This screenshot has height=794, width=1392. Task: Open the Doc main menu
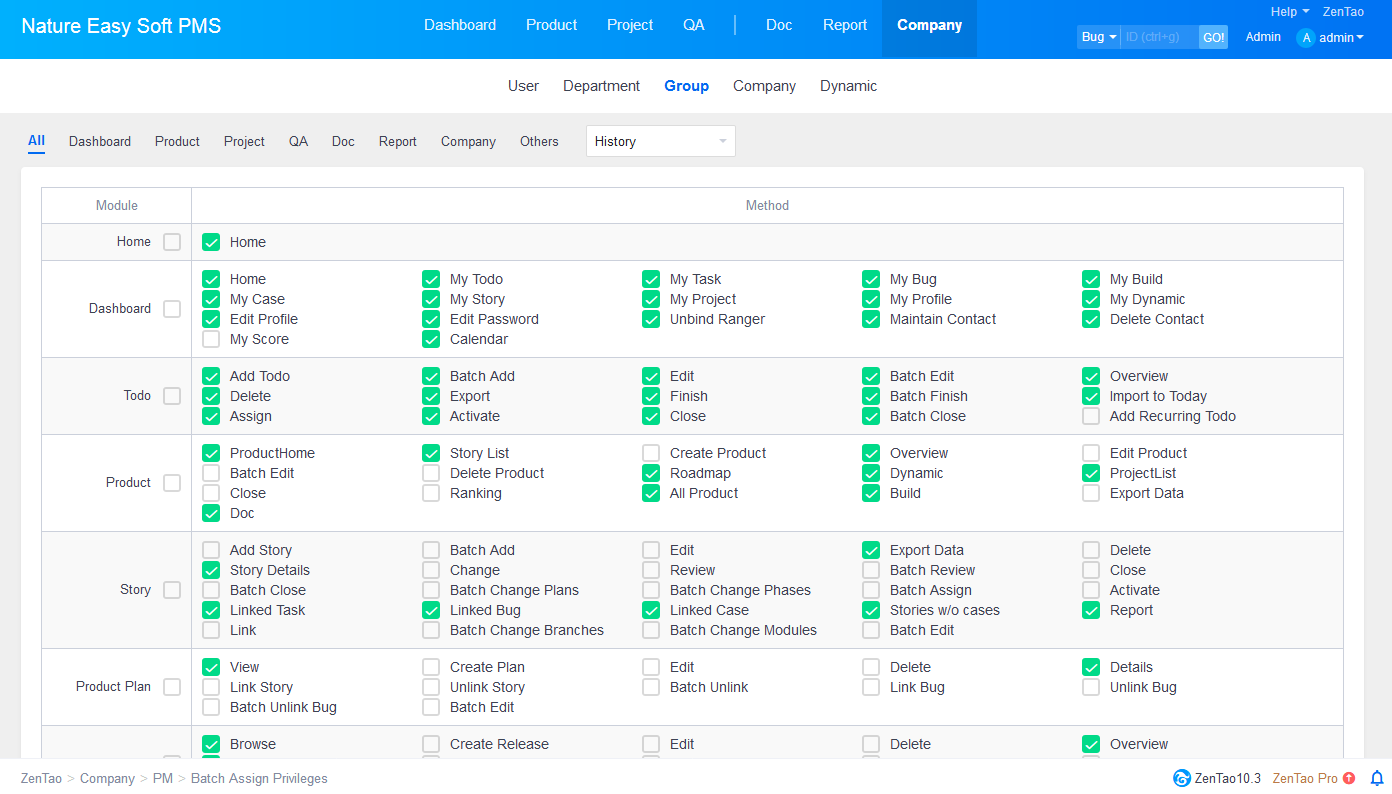click(x=779, y=25)
